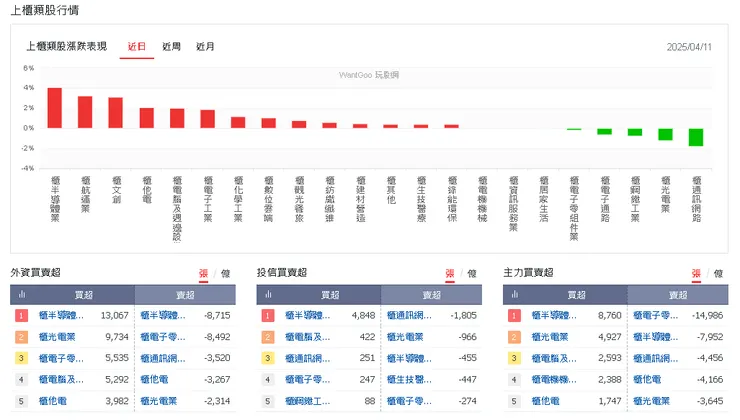Image resolution: width=740 pixels, height=420 pixels.
Task: Open 櫃通訊網 link with -4,456 in 主力 賣超
Action: pyautogui.click(x=656, y=358)
